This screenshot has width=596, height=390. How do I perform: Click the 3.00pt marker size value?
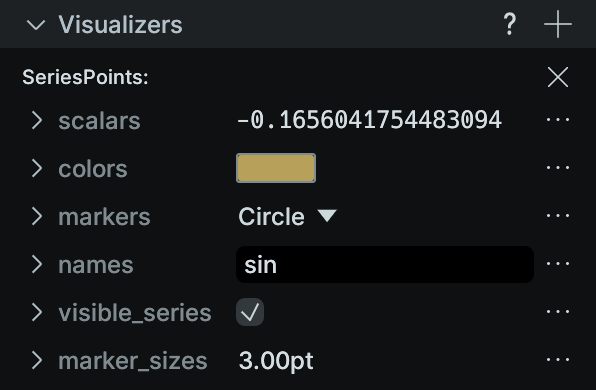(276, 361)
